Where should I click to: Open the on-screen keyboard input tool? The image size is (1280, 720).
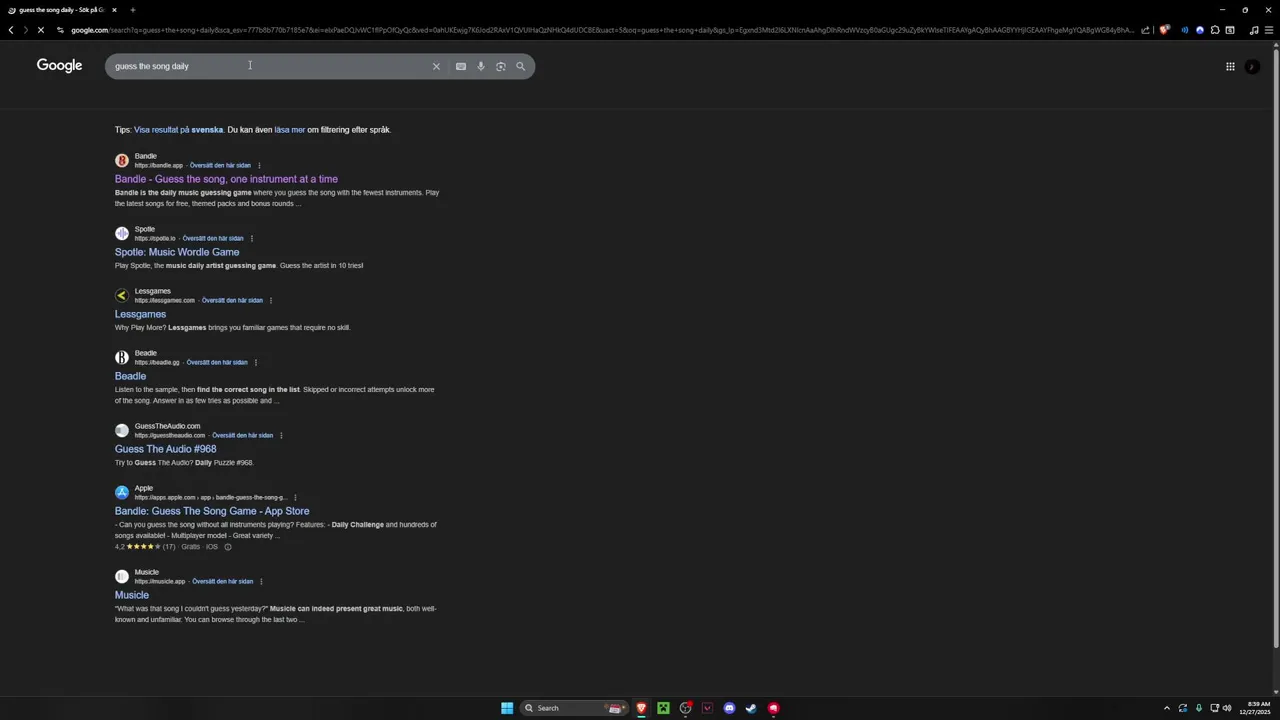pos(461,66)
